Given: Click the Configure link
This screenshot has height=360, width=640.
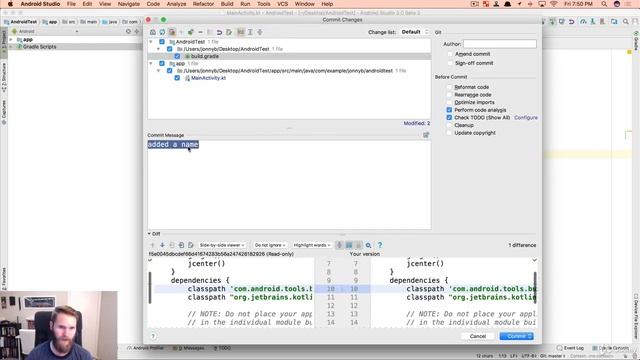Looking at the screenshot, I should [526, 118].
